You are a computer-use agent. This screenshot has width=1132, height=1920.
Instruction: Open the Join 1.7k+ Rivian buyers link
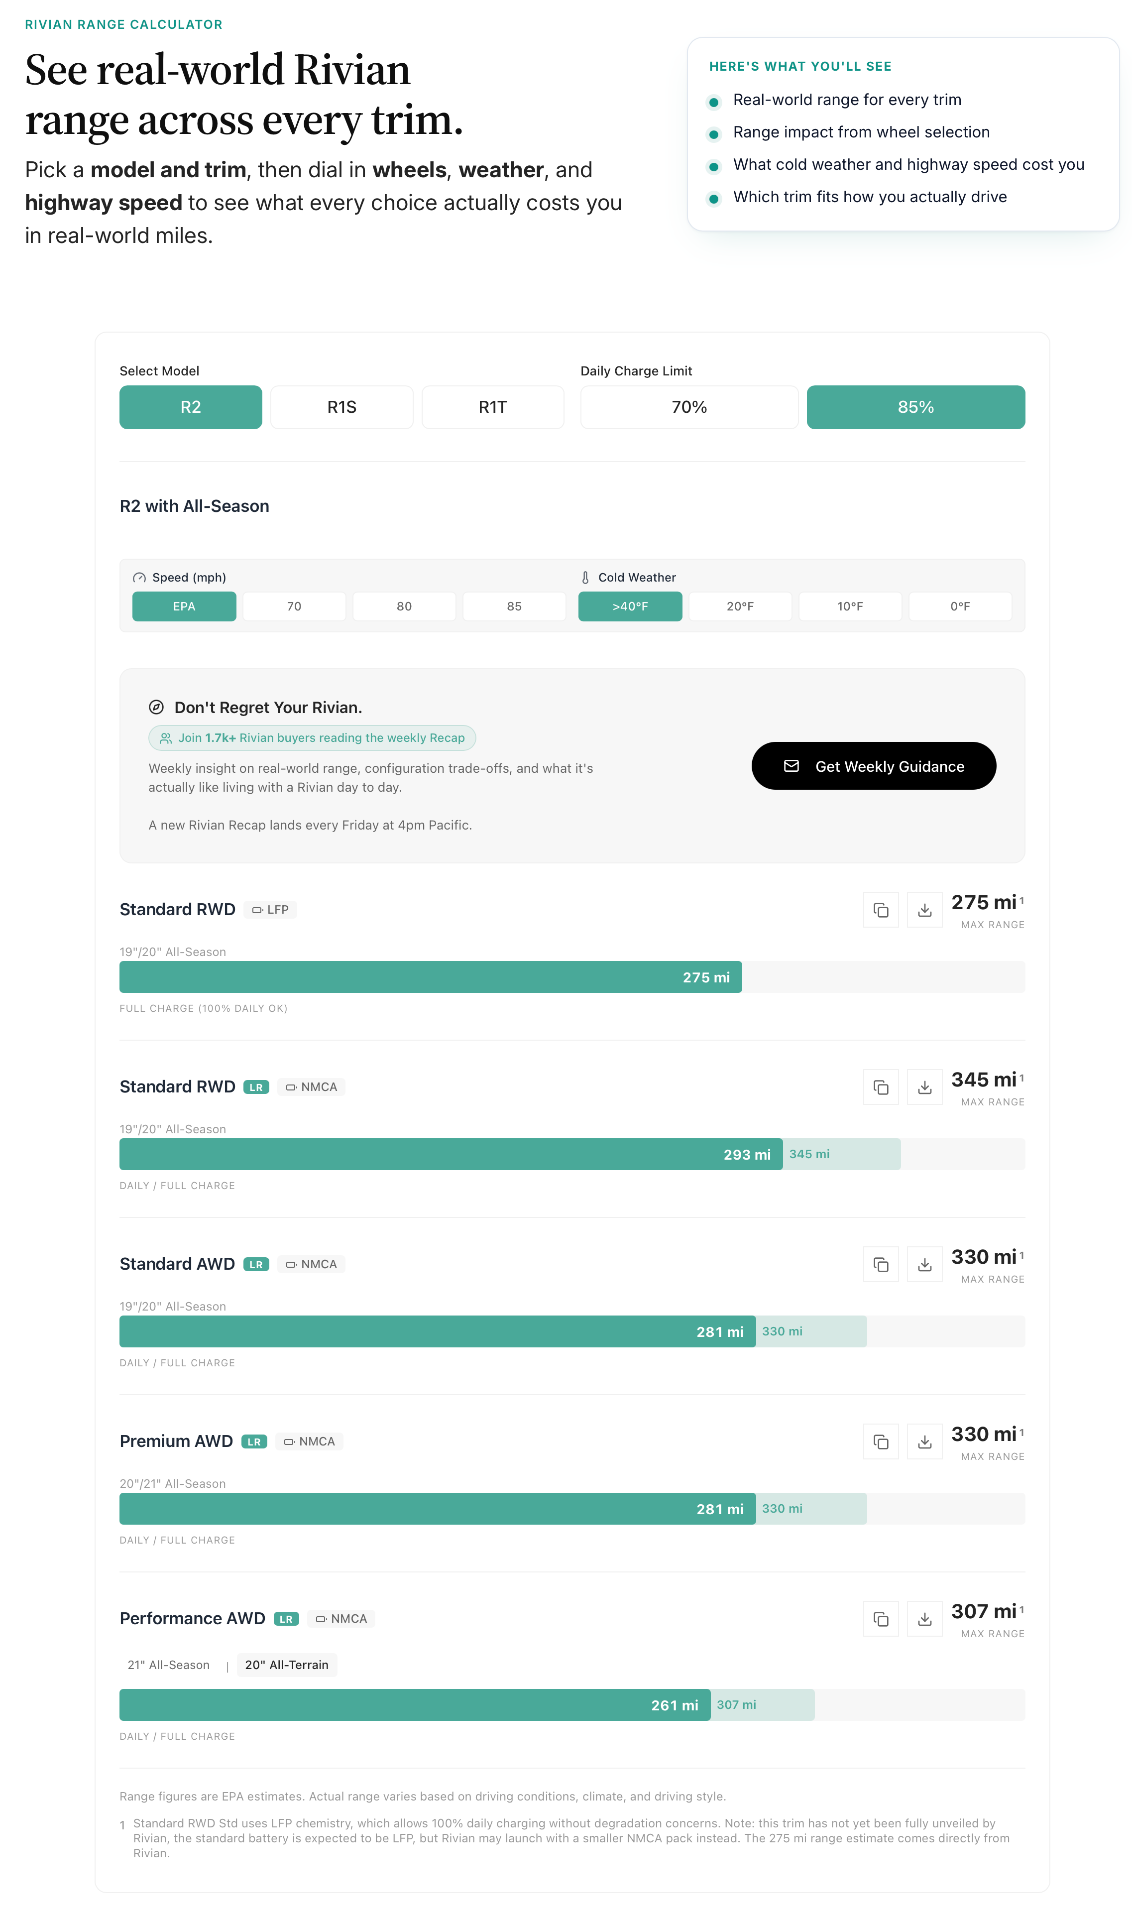click(312, 738)
